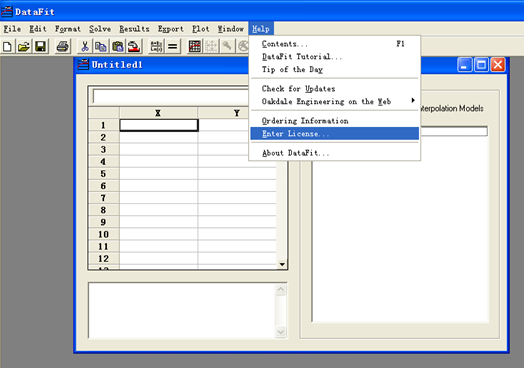Select row header 3

104,150
